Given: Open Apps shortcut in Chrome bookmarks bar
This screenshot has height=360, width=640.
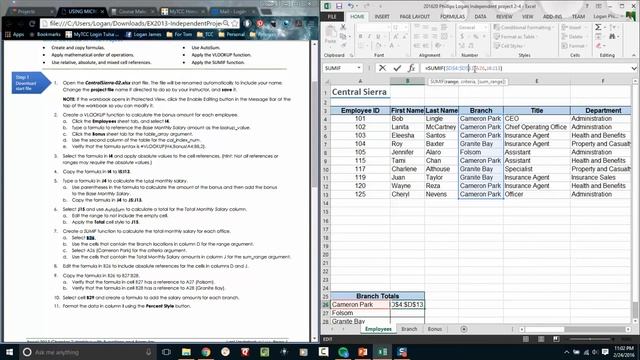Looking at the screenshot, I should (x=15, y=34).
